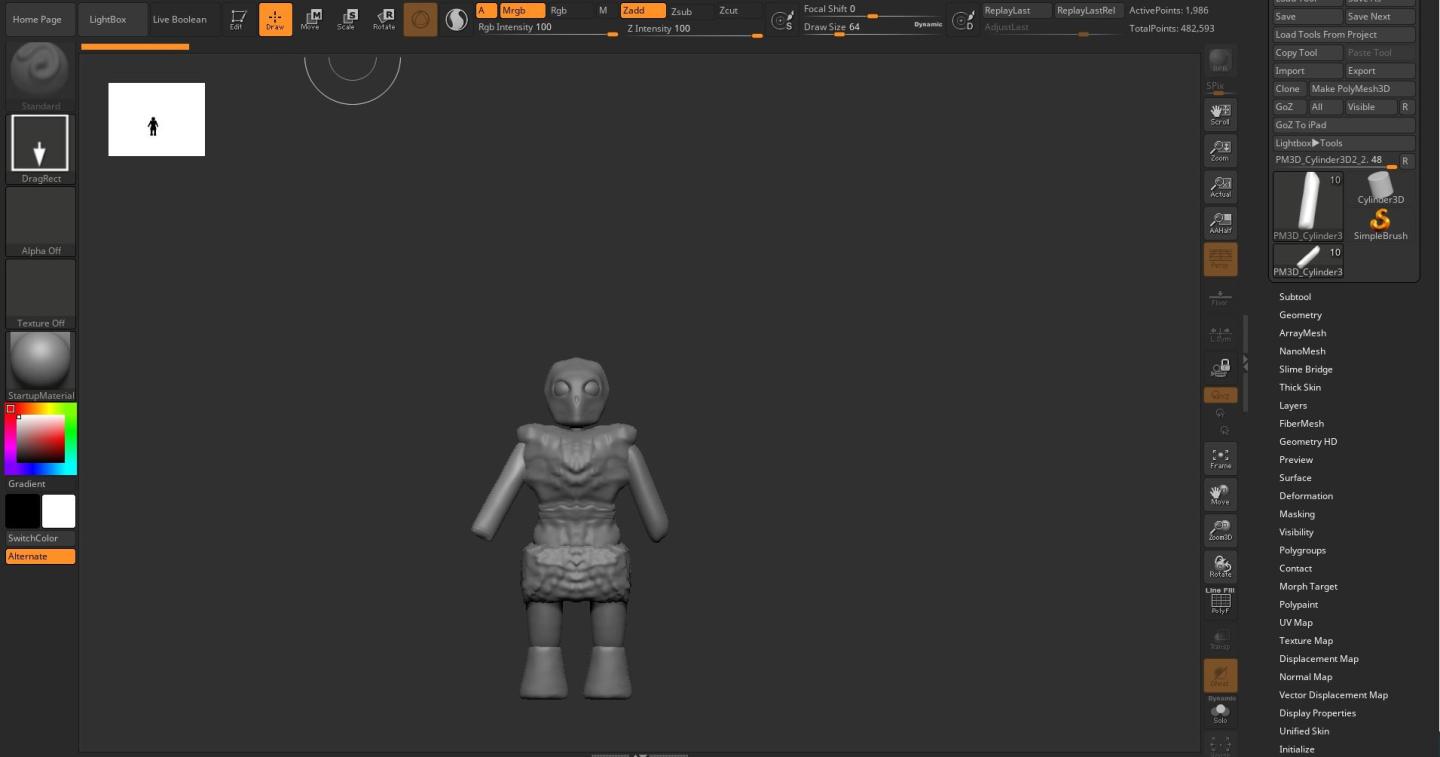Toggle L.Sym local symmetry
The height and width of the screenshot is (757, 1440).
pos(1220,333)
